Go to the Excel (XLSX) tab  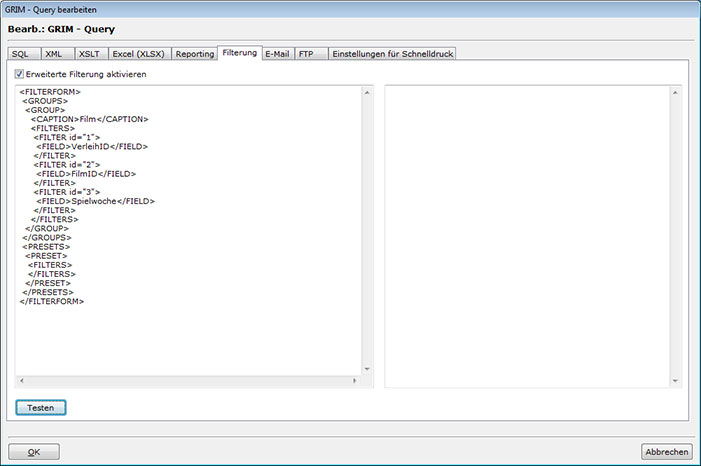[x=138, y=53]
